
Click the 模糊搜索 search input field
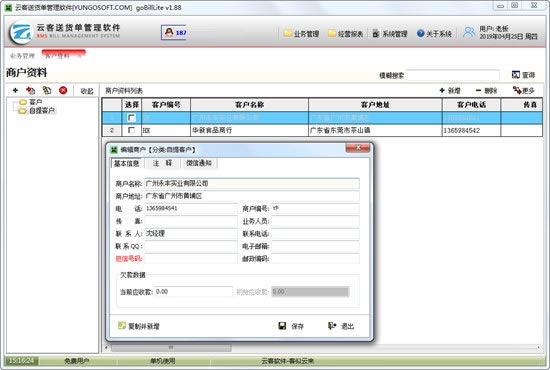(453, 75)
